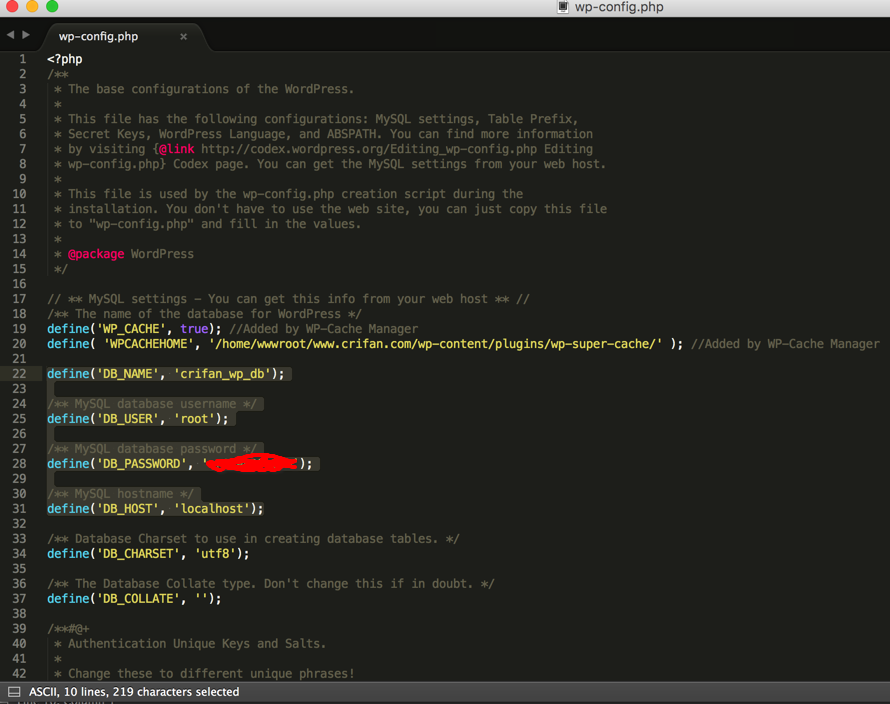Viewport: 890px width, 704px height.
Task: Click the 'true' keyword on line 19
Action: (194, 329)
